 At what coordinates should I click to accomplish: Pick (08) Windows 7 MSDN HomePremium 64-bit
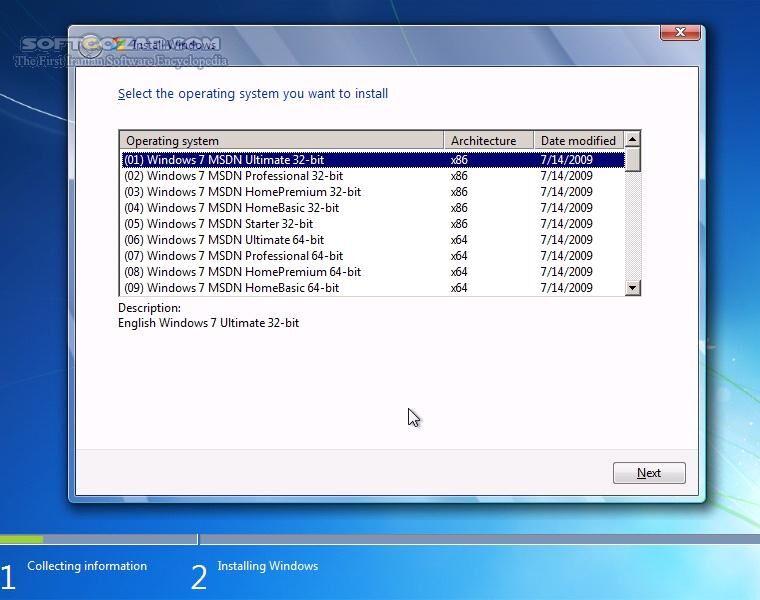pos(373,272)
